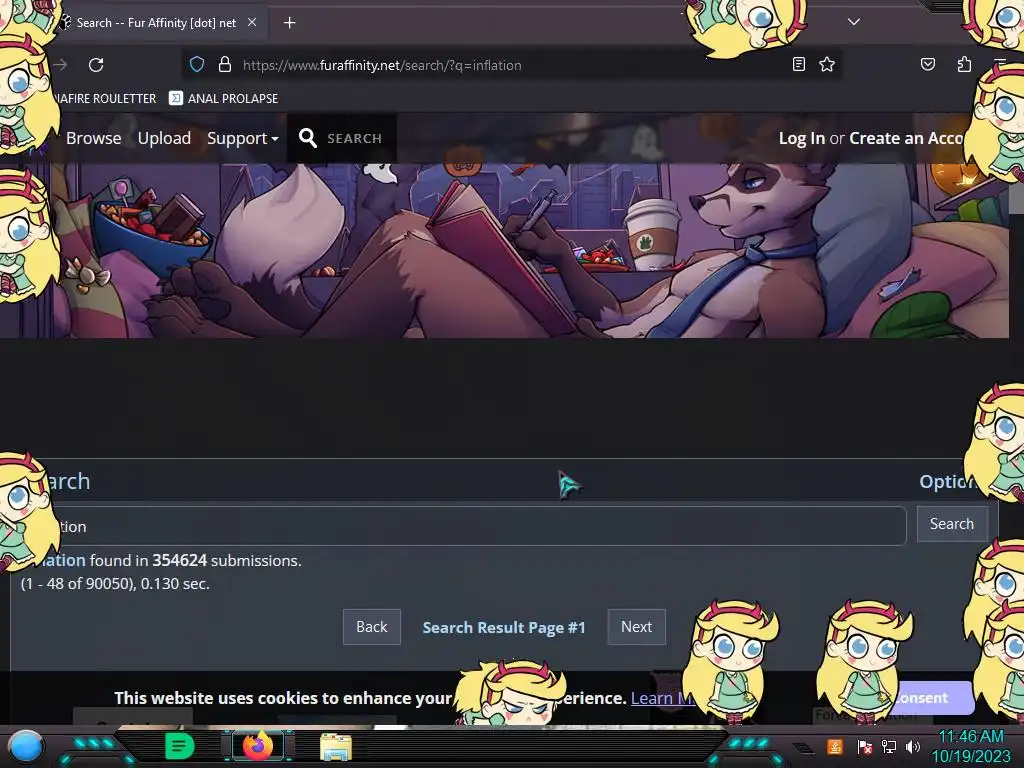Open File Explorer from the taskbar
The width and height of the screenshot is (1024, 768).
tap(336, 746)
